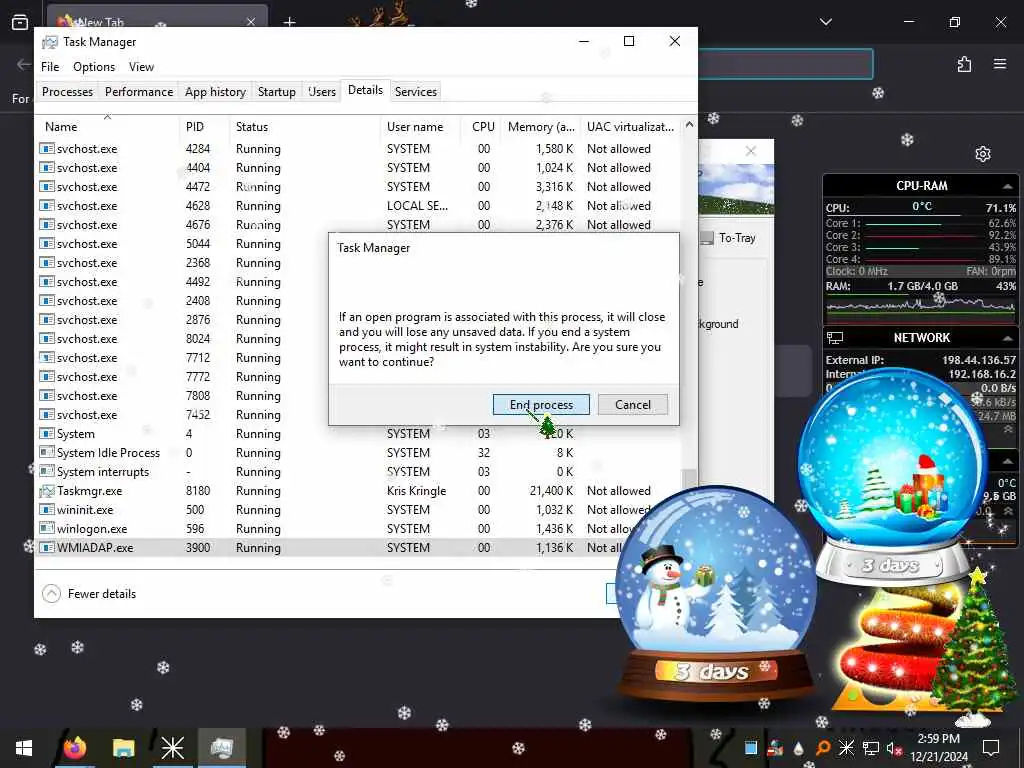Switch to the Processes tab

pos(67,91)
